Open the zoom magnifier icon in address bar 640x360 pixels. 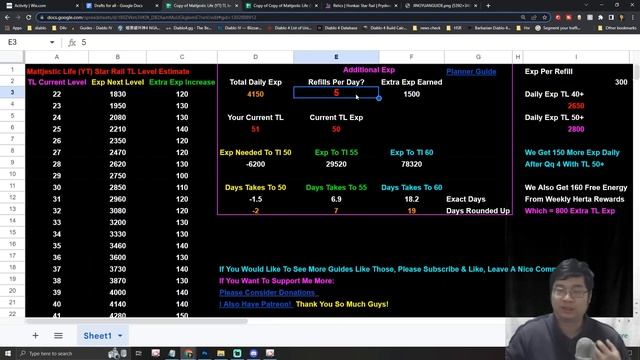coord(523,18)
